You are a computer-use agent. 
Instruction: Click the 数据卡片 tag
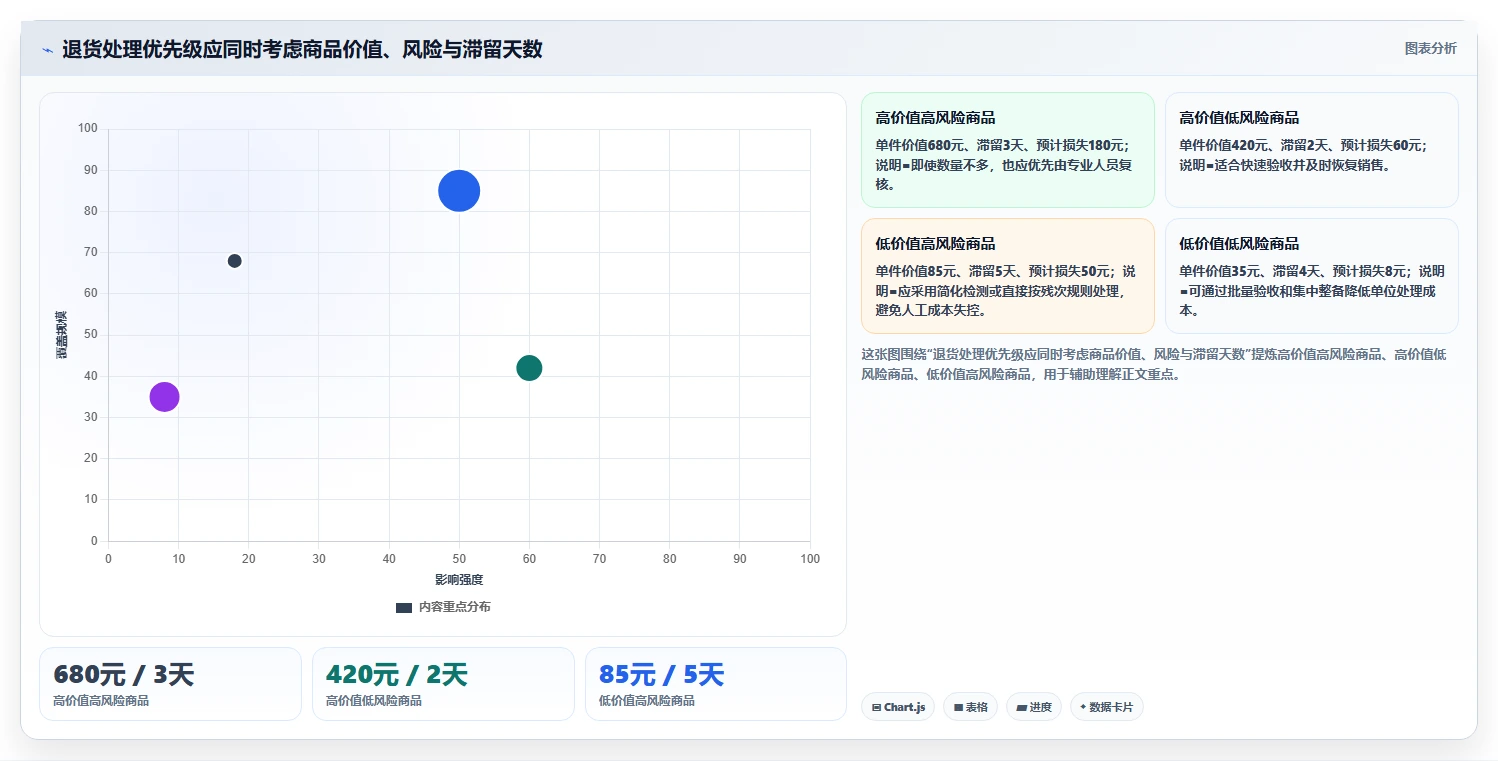click(x=1106, y=707)
